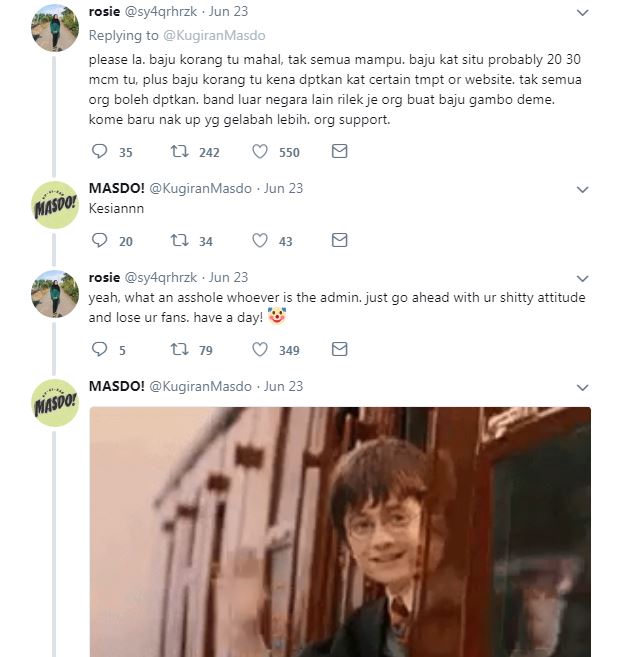Reply to rosie's tweet with 5 replies
This screenshot has height=657, width=622.
pos(99,350)
